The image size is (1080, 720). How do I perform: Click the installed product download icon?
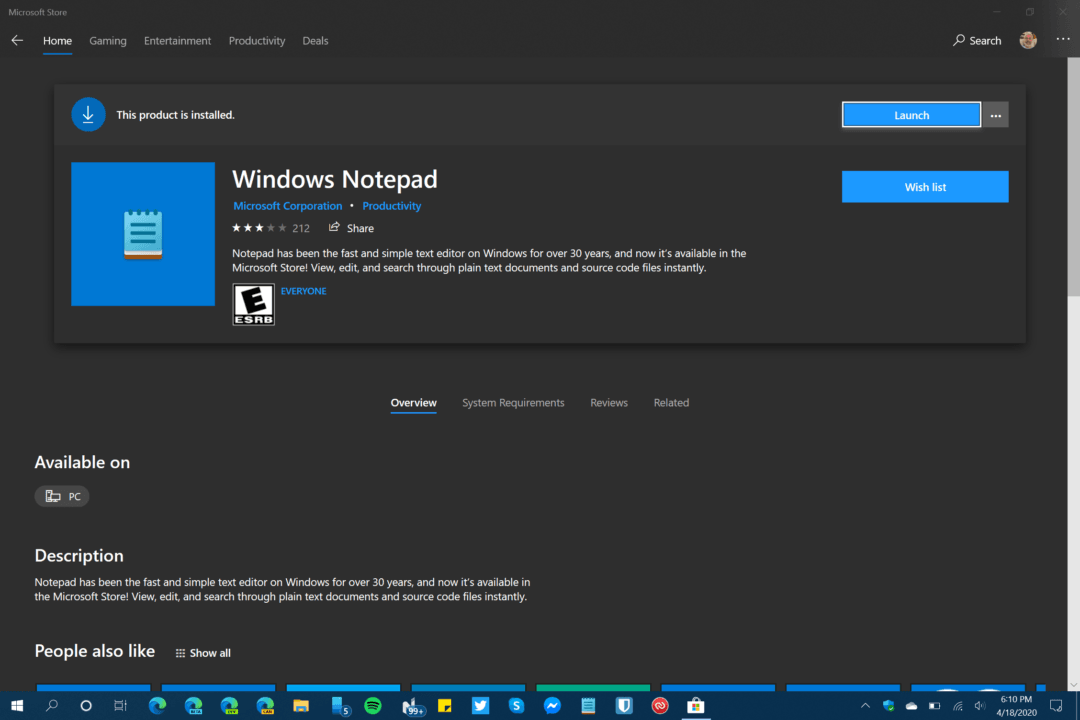pyautogui.click(x=88, y=114)
